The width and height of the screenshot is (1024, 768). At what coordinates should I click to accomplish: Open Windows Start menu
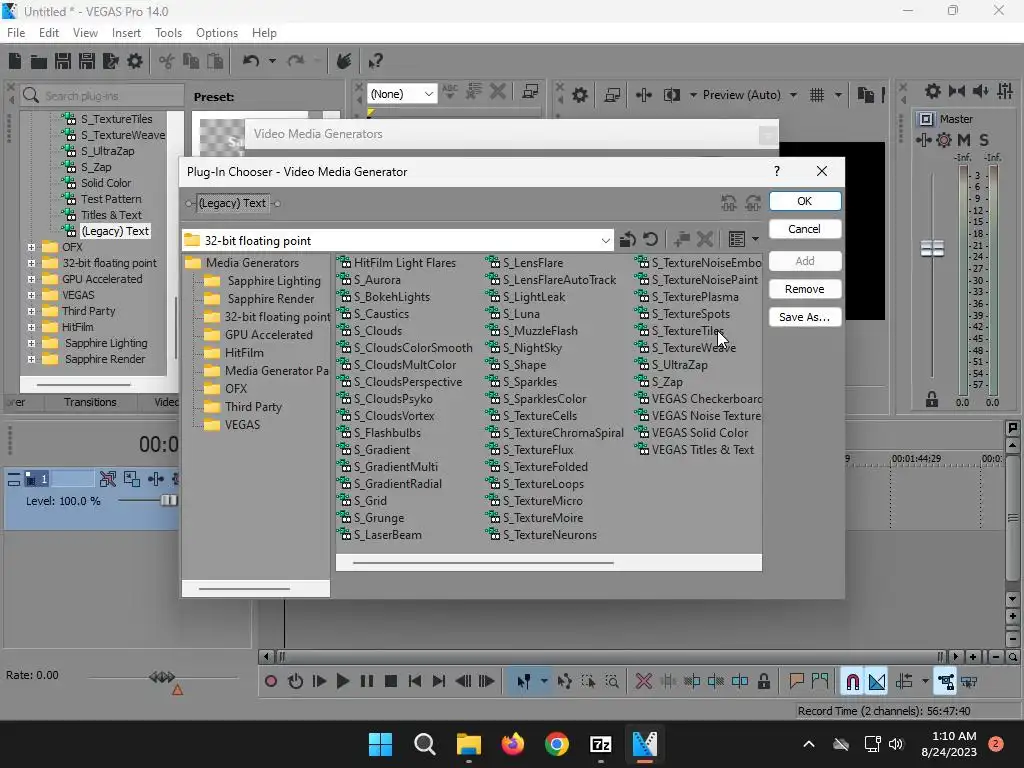point(380,744)
